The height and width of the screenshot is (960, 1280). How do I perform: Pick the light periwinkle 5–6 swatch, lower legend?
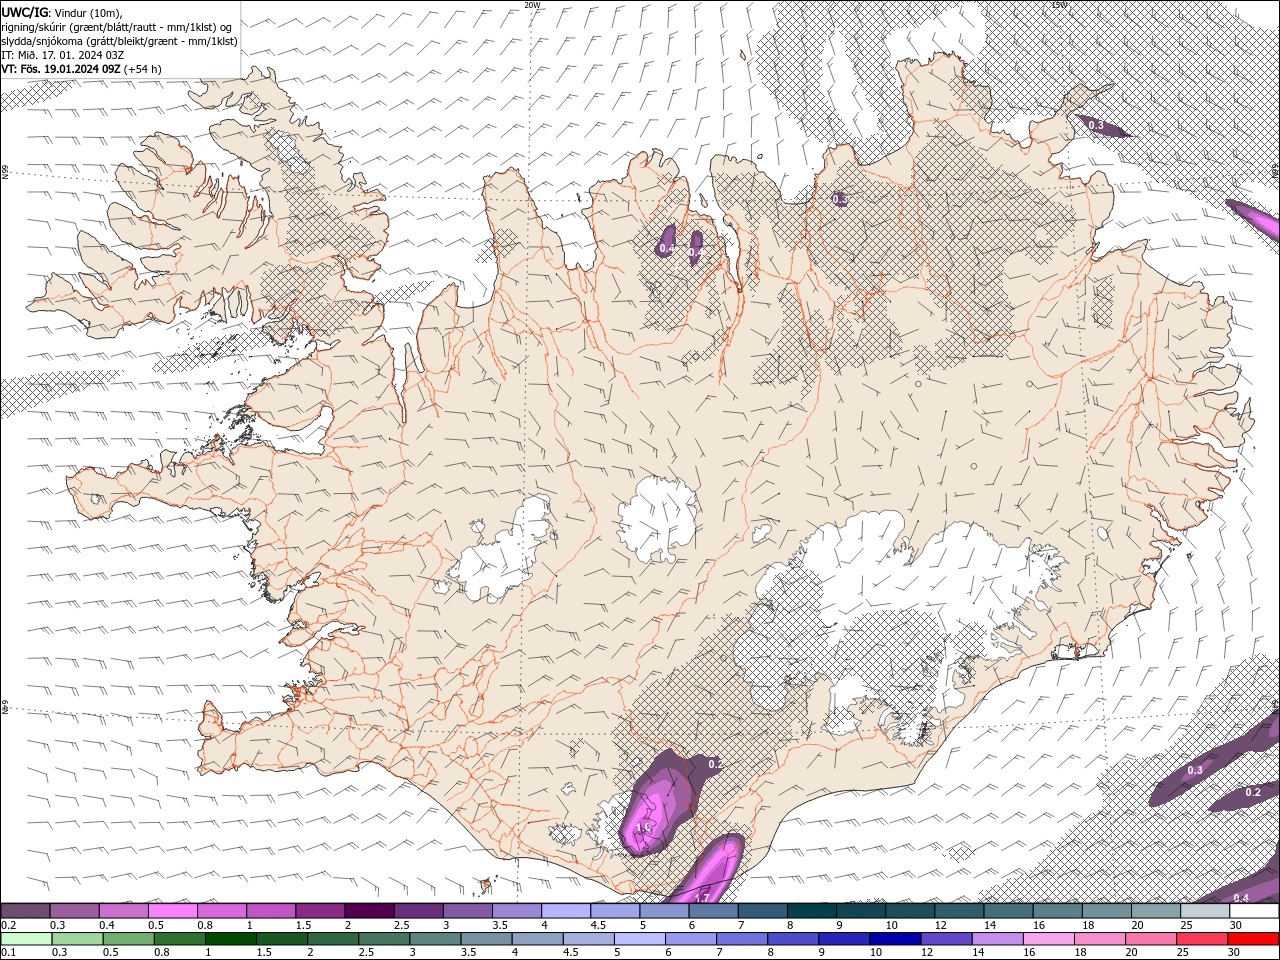(639, 939)
